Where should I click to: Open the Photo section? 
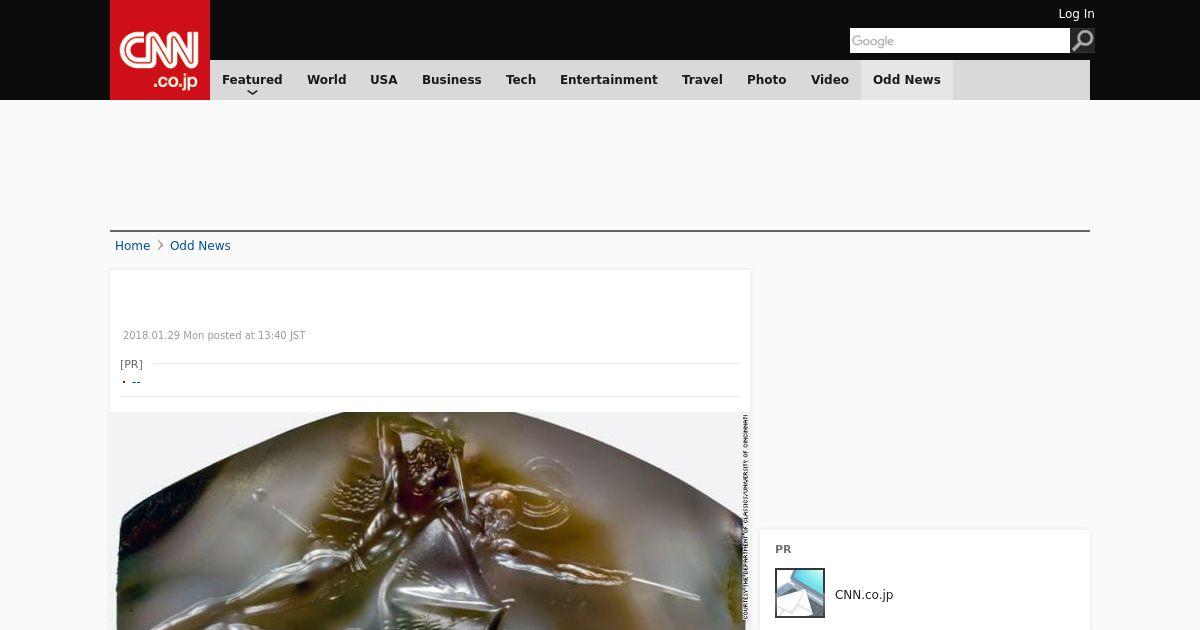pos(767,80)
